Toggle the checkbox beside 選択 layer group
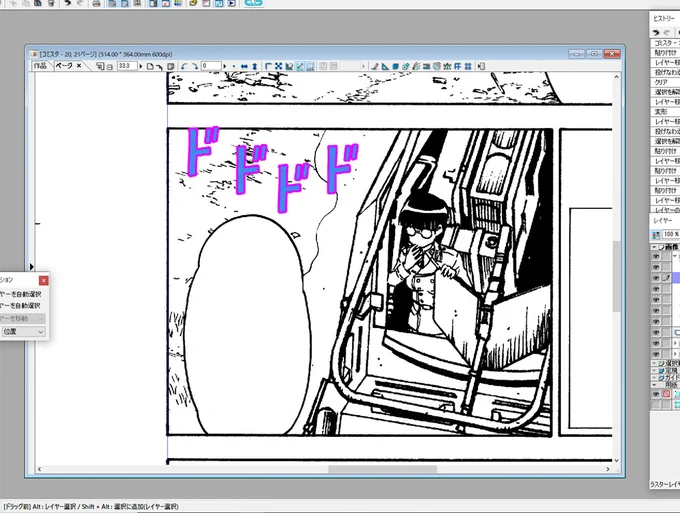This screenshot has height=513, width=680. click(x=661, y=363)
